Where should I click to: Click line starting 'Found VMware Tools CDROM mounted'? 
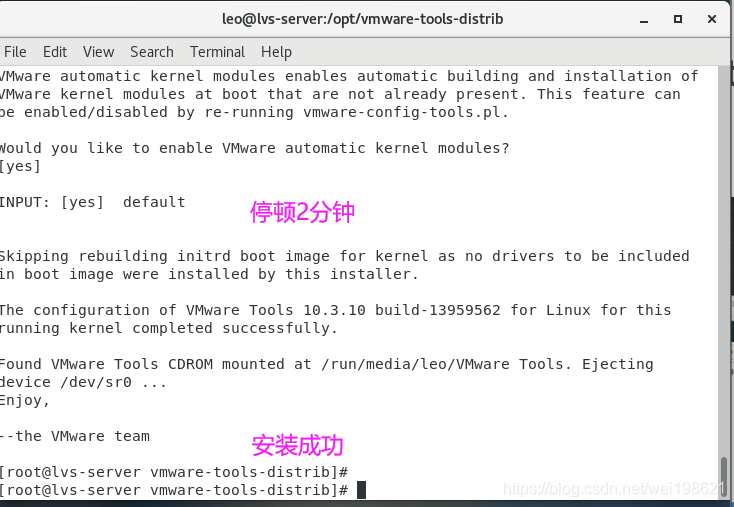(x=326, y=364)
